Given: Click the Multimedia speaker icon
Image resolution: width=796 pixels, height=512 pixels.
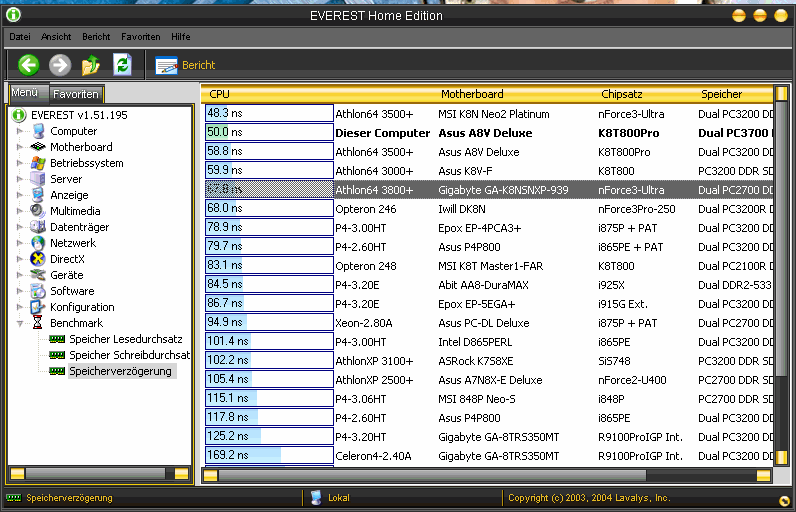Looking at the screenshot, I should [38, 211].
